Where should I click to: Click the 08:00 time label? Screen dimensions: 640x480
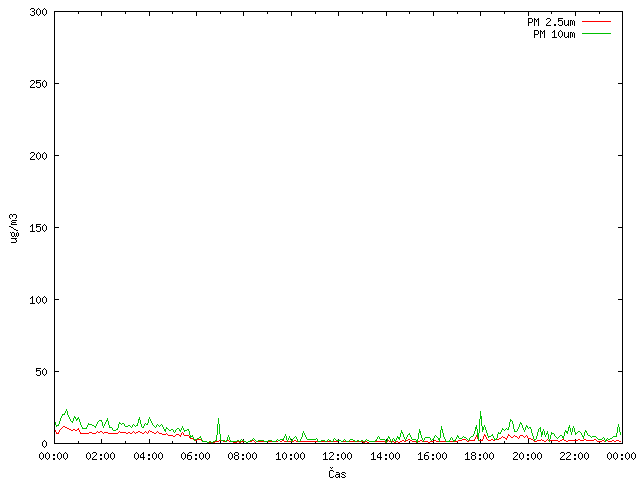(x=242, y=456)
